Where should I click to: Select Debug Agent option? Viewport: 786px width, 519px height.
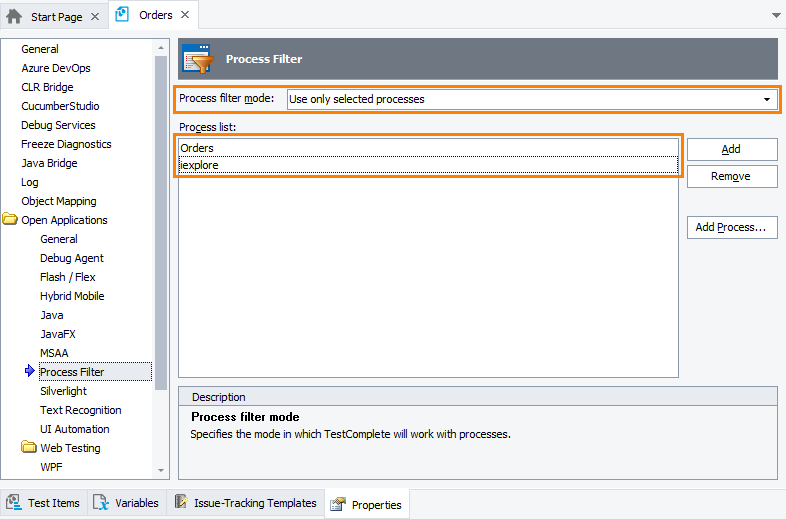[72, 258]
